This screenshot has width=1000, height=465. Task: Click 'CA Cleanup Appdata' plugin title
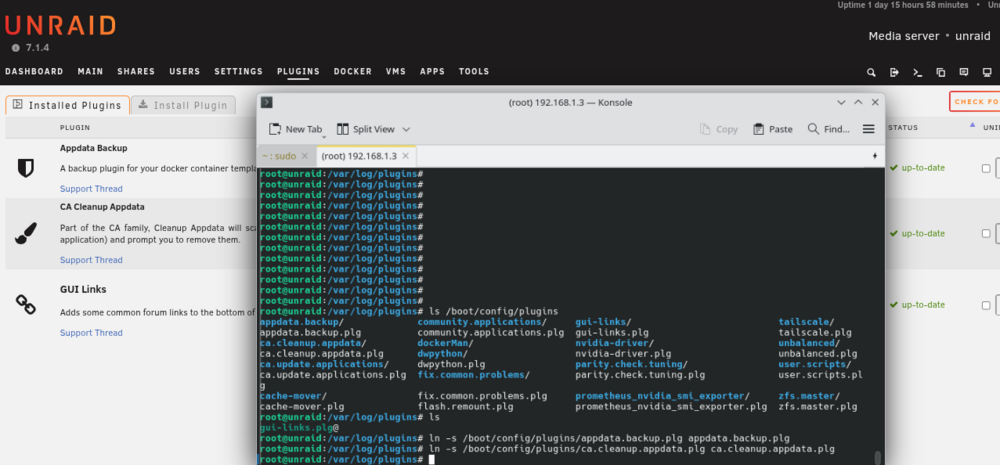tap(102, 207)
